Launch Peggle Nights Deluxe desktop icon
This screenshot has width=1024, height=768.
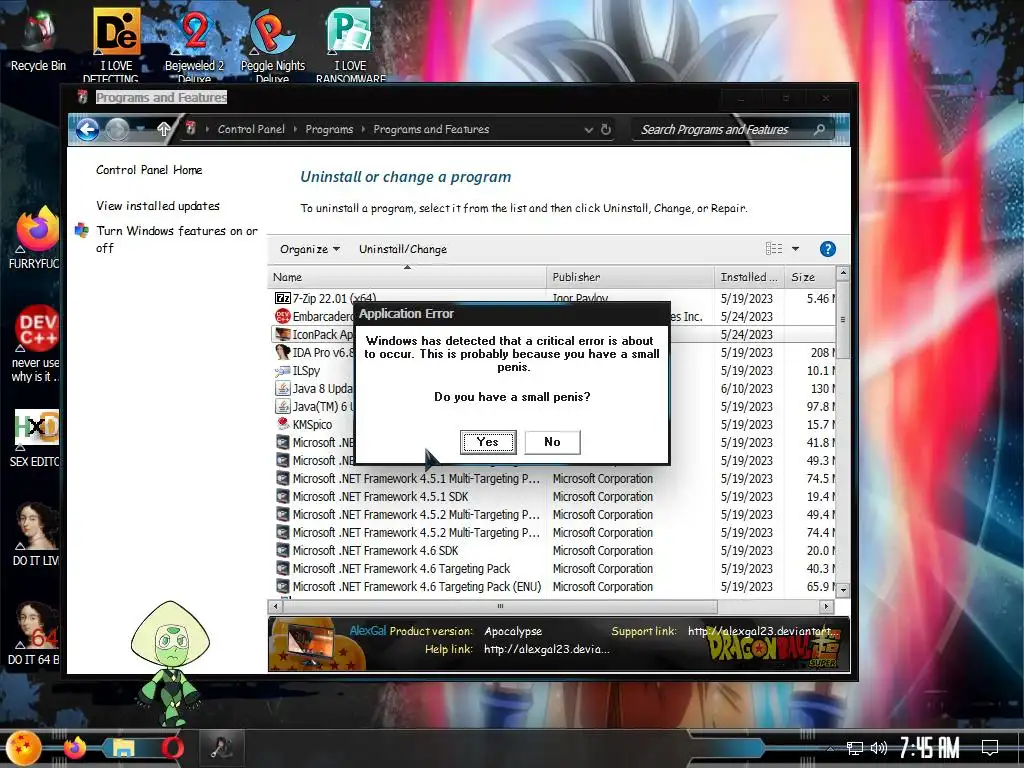click(x=272, y=44)
